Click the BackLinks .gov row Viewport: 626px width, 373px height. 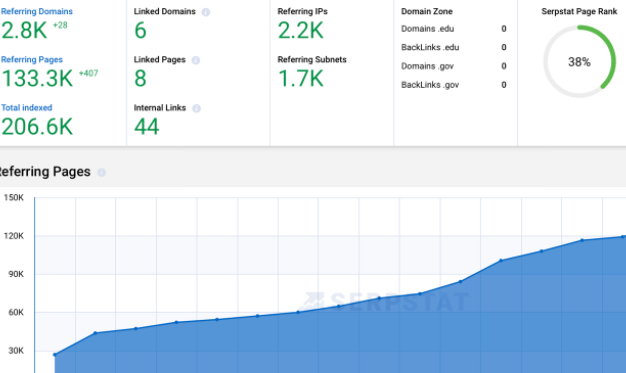pyautogui.click(x=454, y=85)
